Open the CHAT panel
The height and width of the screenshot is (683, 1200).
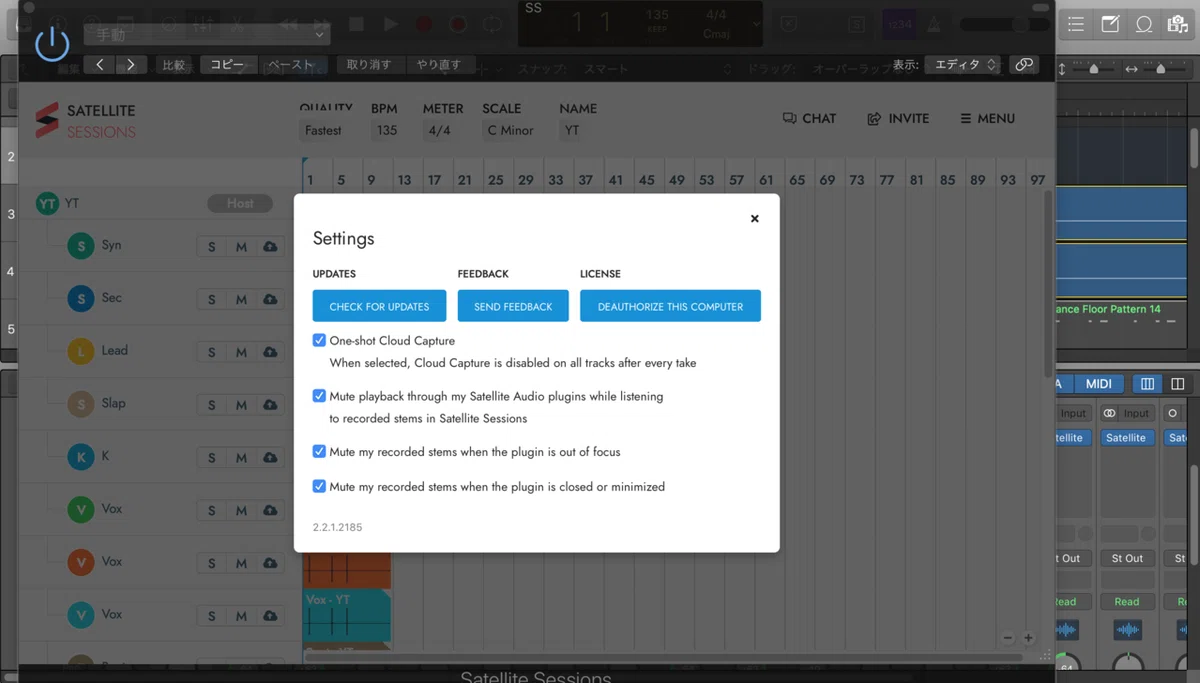(x=809, y=118)
